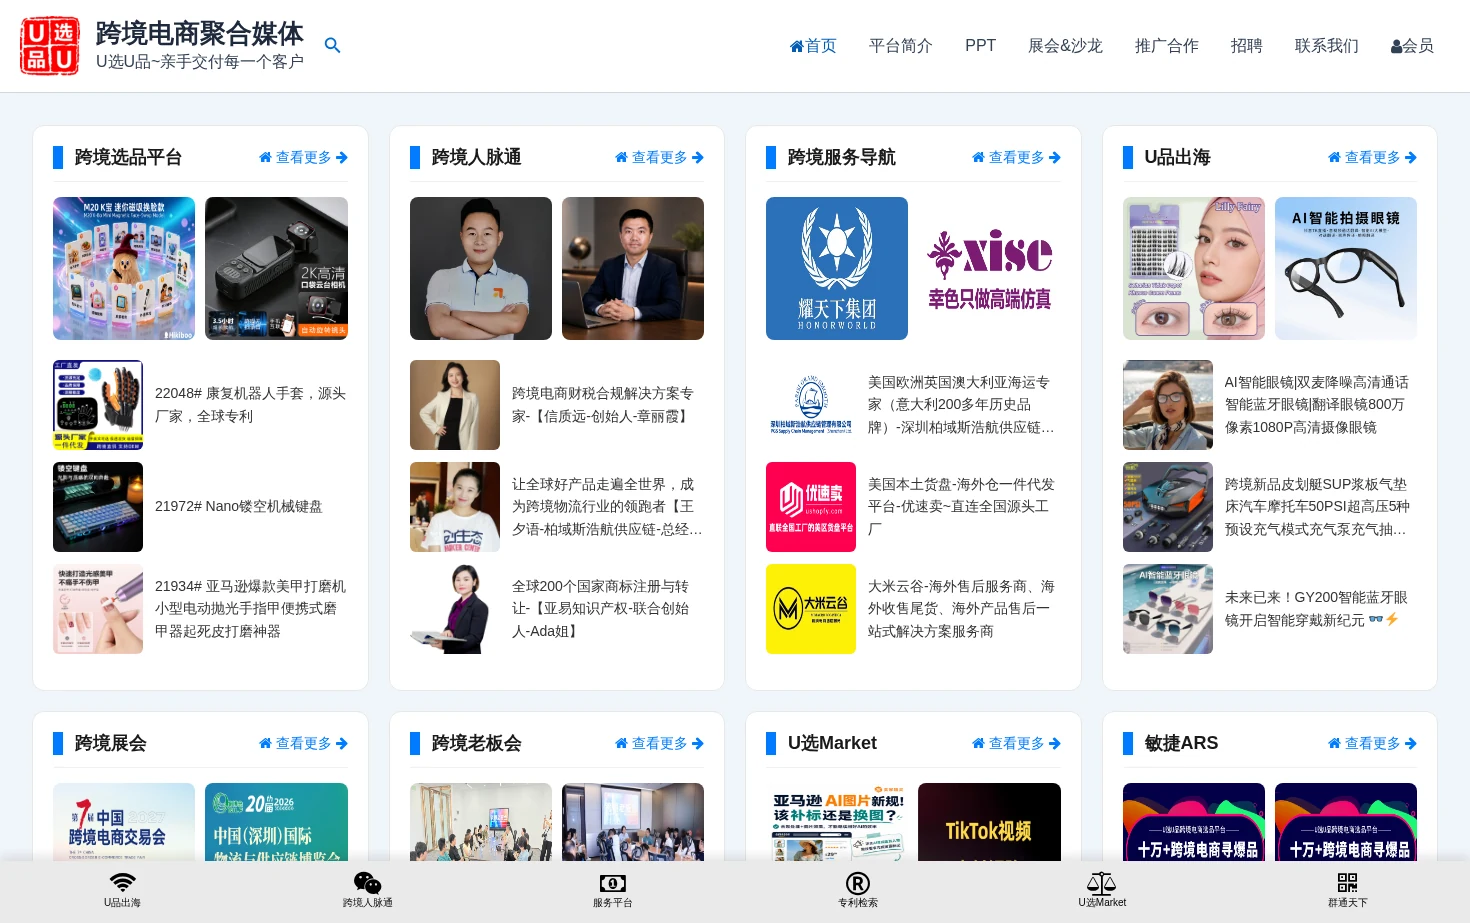Screen dimensions: 1470x923
Task: Open the 中国(深圳)国际物流 expo banner
Action: 276,822
